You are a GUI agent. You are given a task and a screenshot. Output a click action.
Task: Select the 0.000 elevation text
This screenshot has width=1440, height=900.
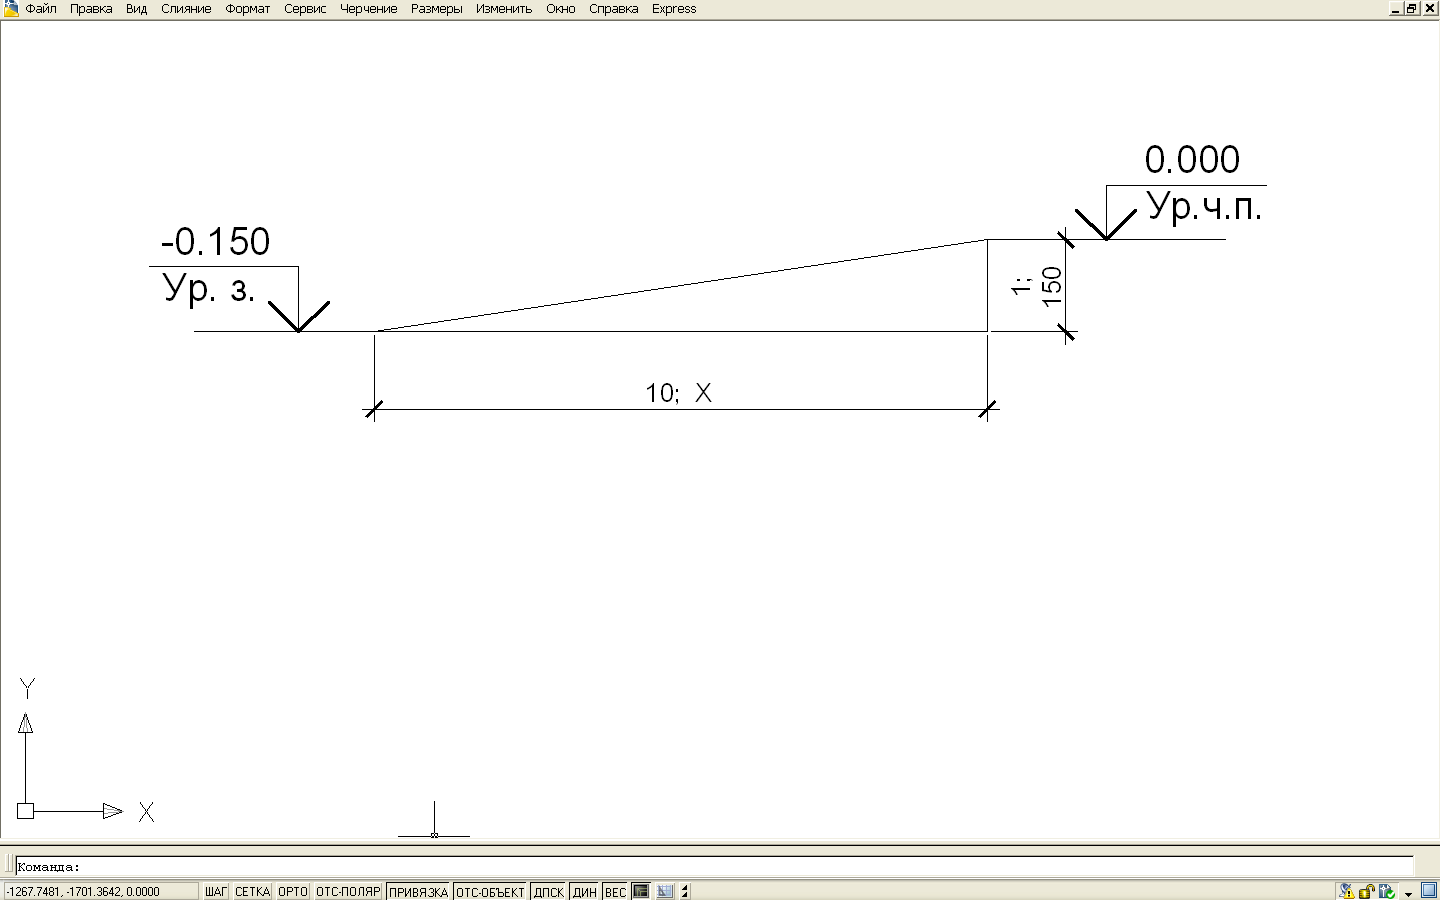click(x=1192, y=160)
